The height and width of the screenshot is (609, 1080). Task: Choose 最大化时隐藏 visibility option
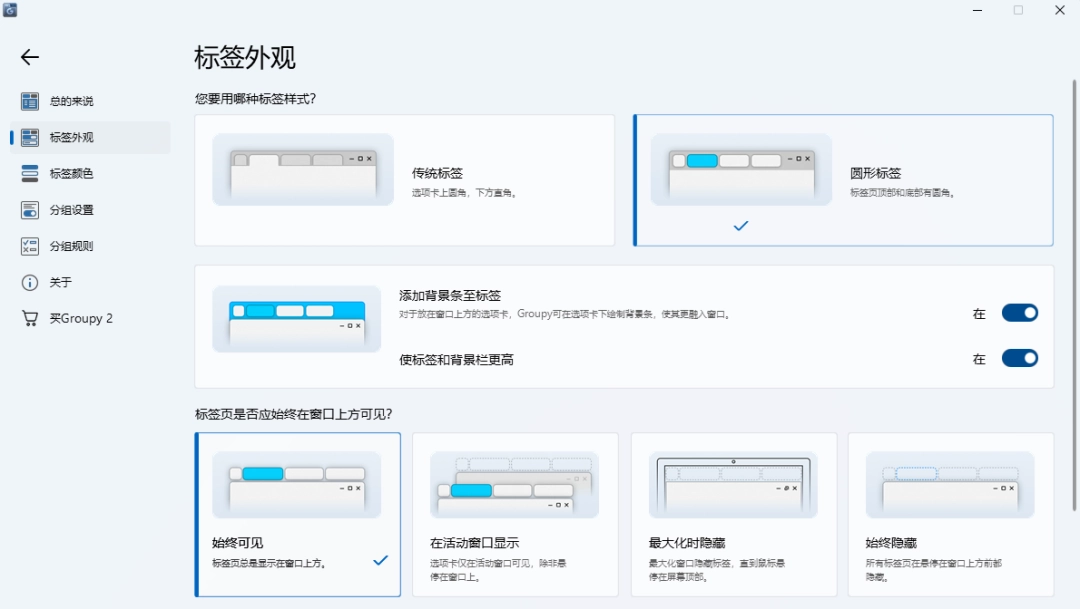(x=733, y=514)
